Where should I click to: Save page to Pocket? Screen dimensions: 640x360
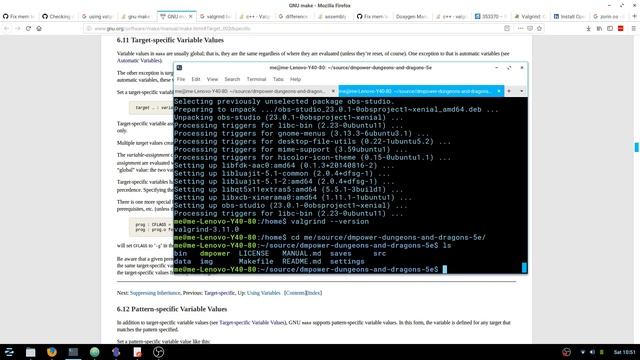pos(530,29)
